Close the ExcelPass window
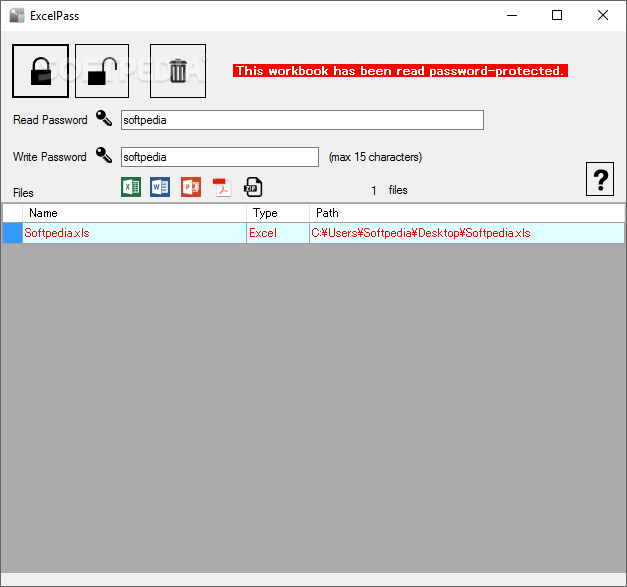The width and height of the screenshot is (627, 587). [603, 16]
